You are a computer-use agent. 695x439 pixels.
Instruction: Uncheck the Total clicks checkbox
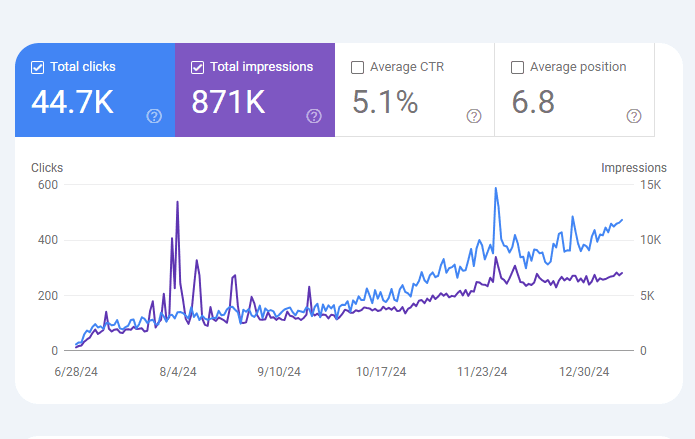tap(38, 68)
